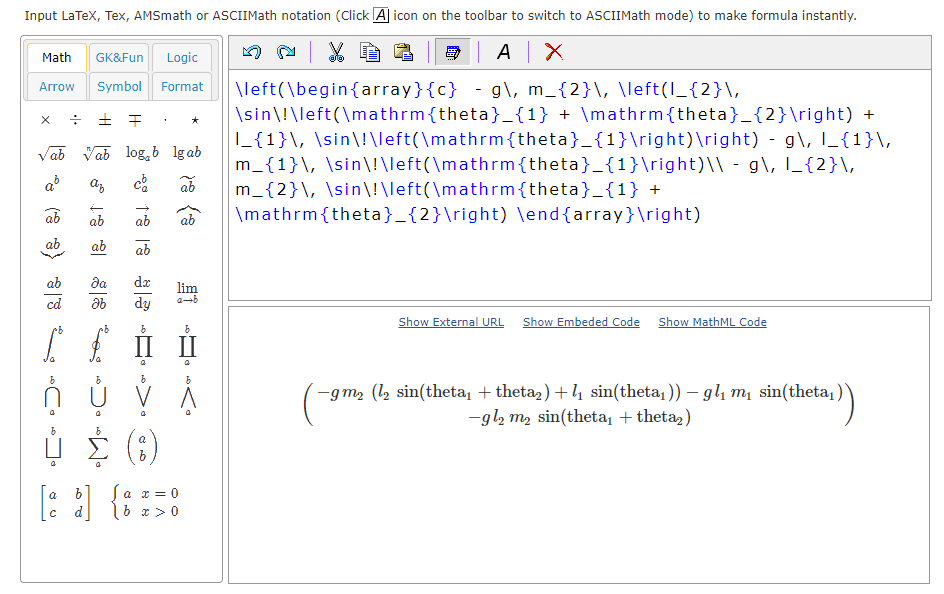Insert widetilde ab template
Screen dimensions: 944x594
[188, 185]
